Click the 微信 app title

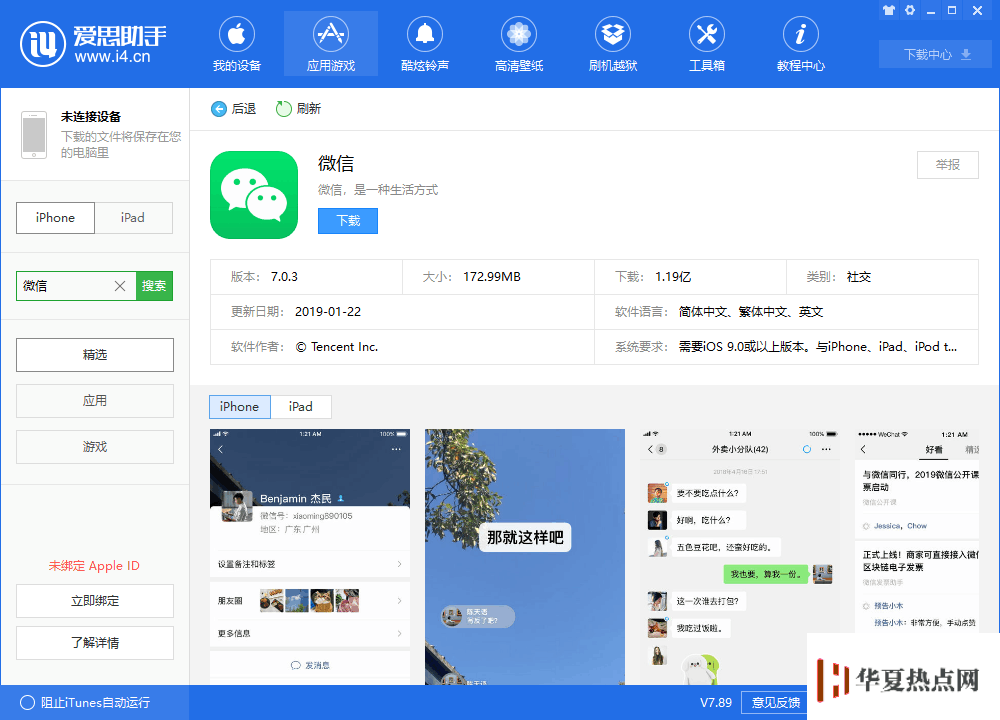click(x=336, y=164)
